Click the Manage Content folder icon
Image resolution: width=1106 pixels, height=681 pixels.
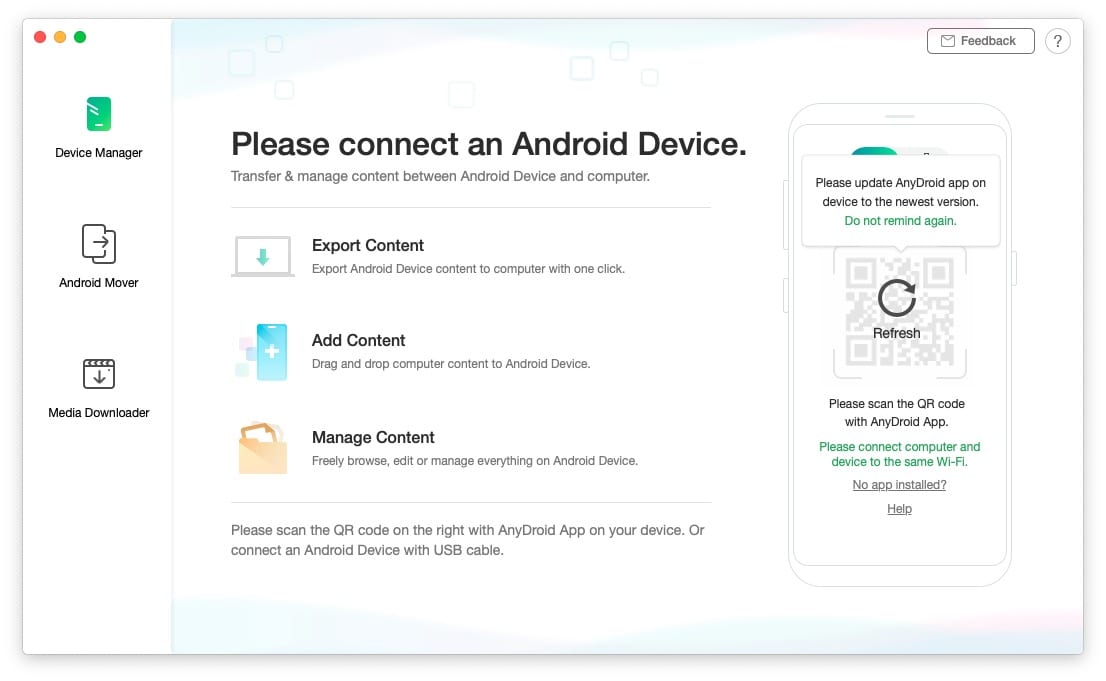262,448
